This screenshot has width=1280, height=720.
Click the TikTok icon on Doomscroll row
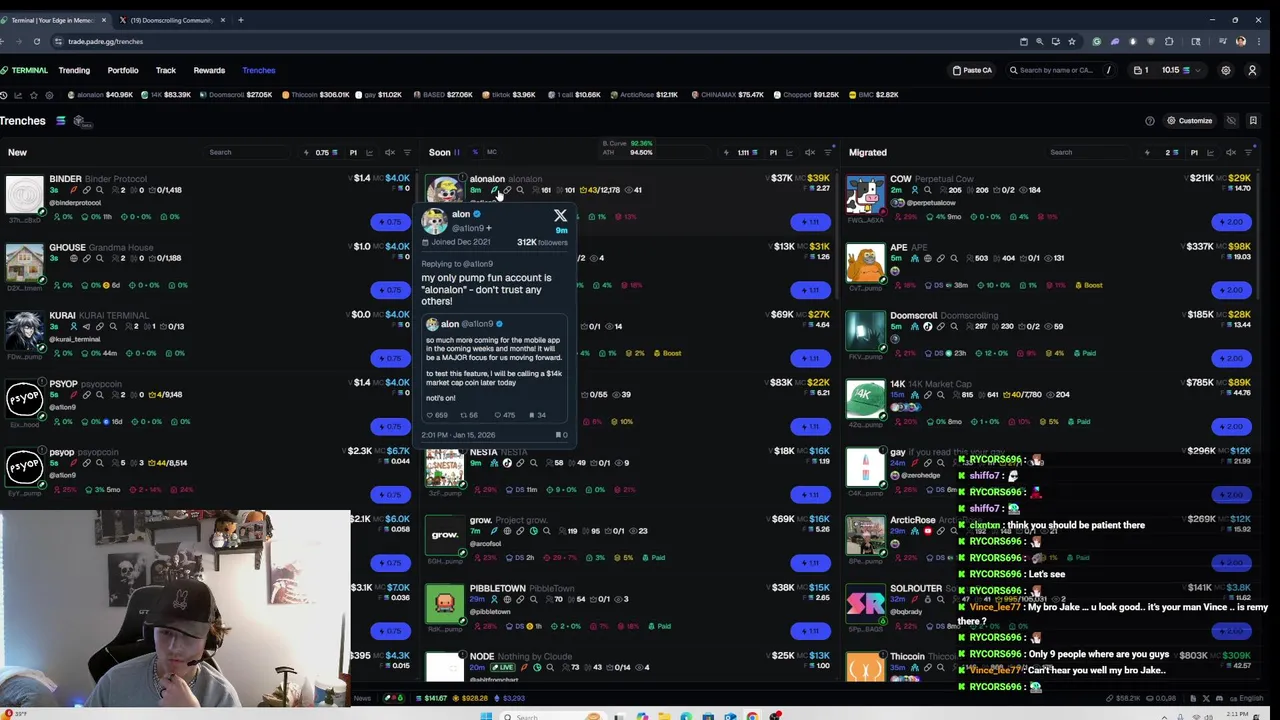[927, 326]
